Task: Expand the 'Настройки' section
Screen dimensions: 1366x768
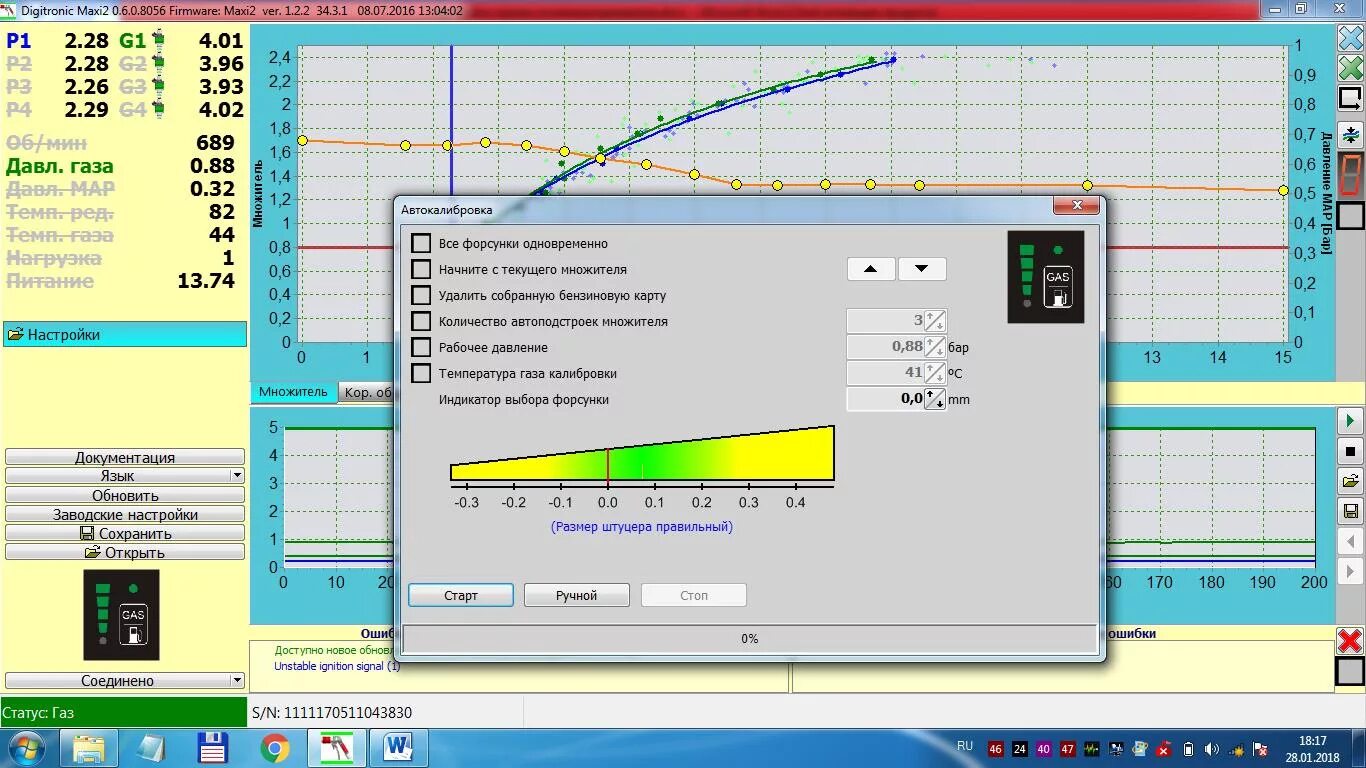Action: point(125,335)
